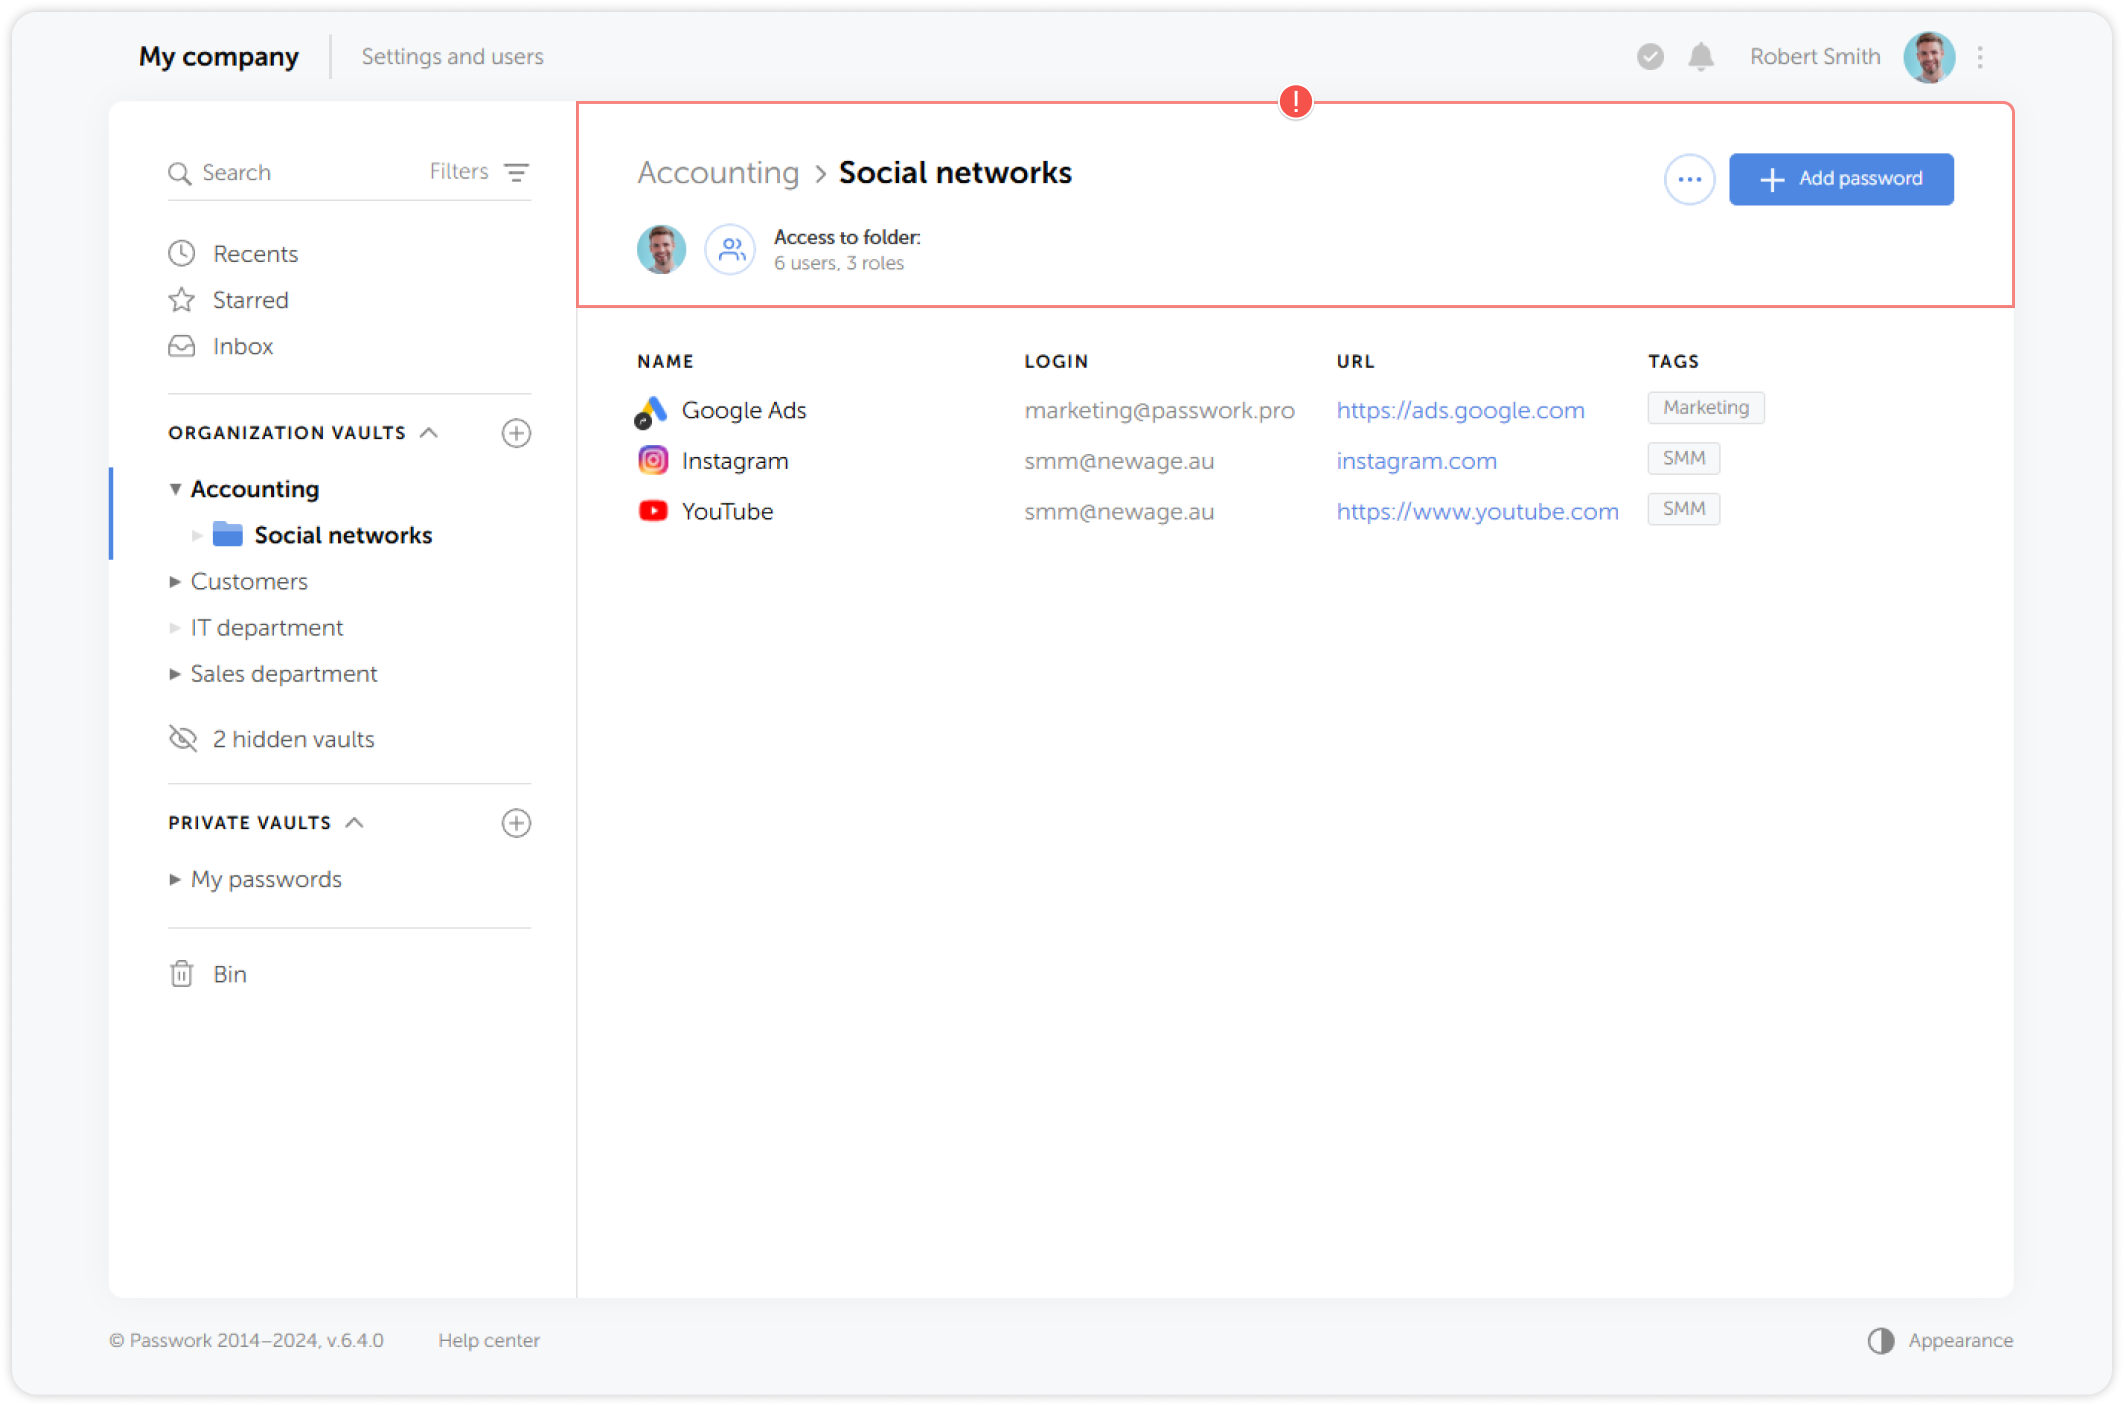Screen dimensions: 2124x1407
Task: Select the Google Ads icon
Action: pyautogui.click(x=652, y=409)
